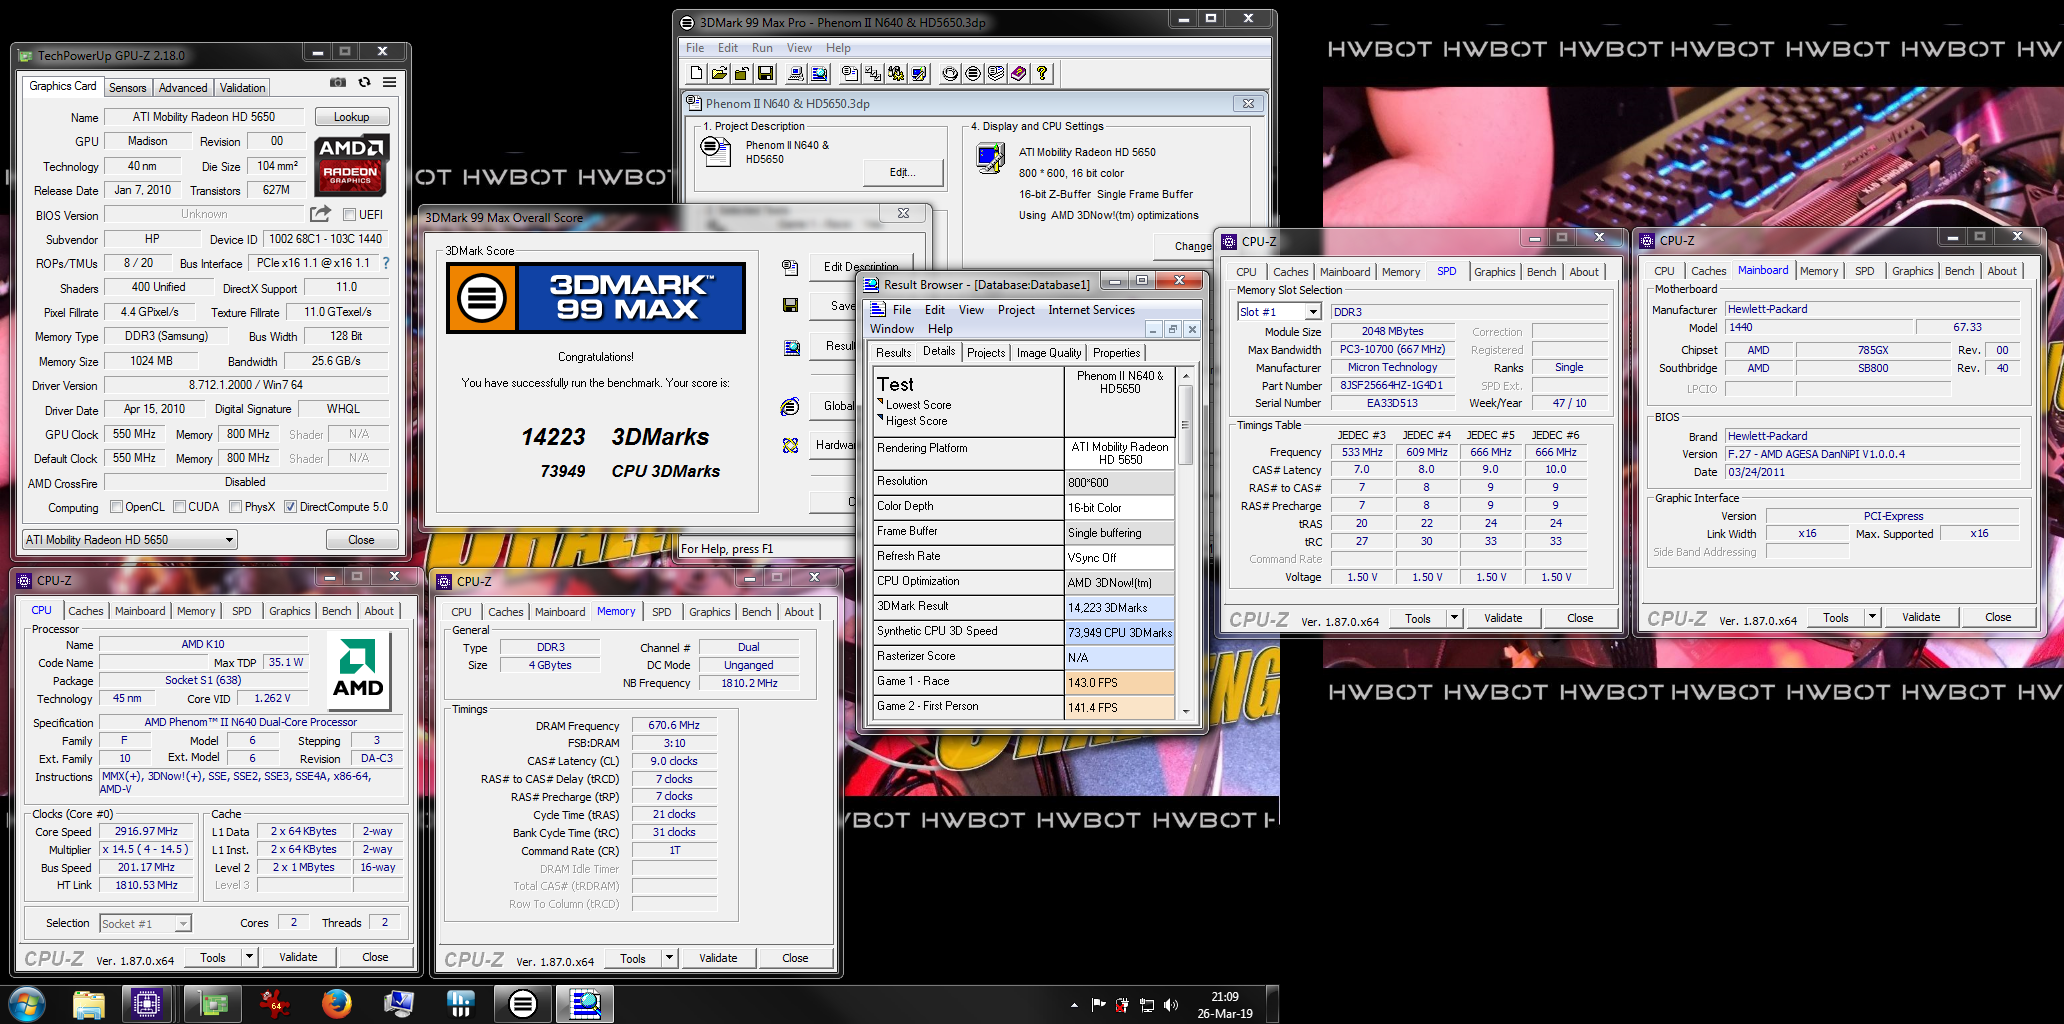Click the Bus Interface question mark in GPU-Z

386,263
